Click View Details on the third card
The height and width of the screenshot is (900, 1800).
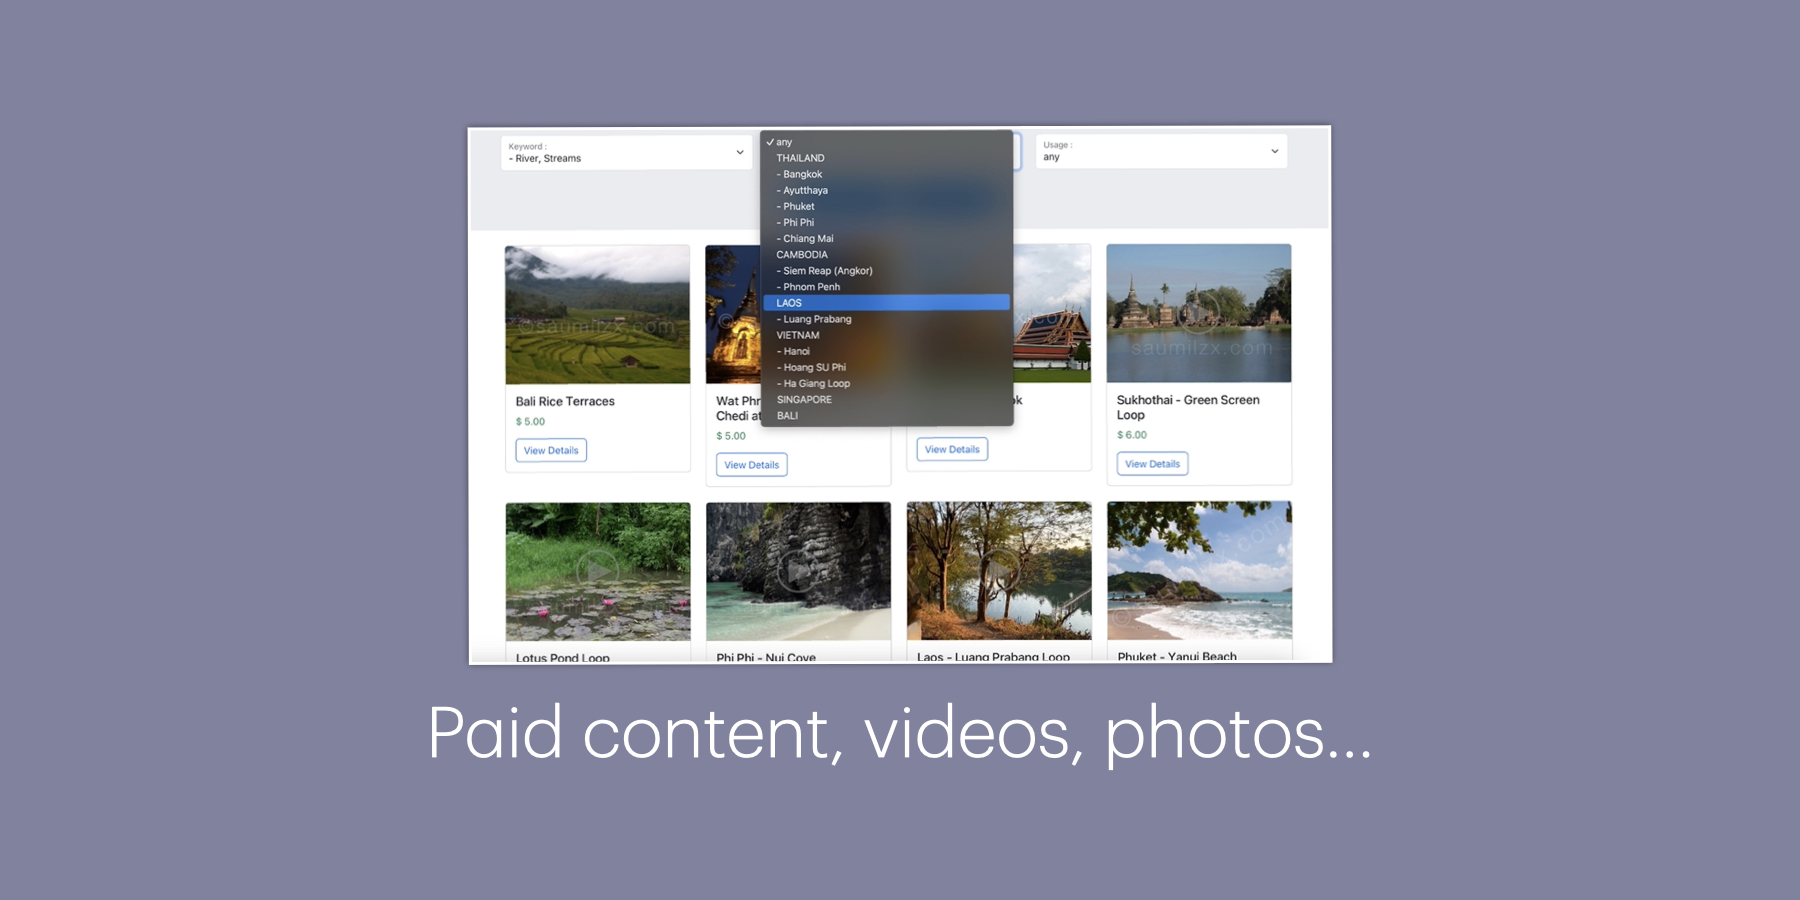(952, 449)
